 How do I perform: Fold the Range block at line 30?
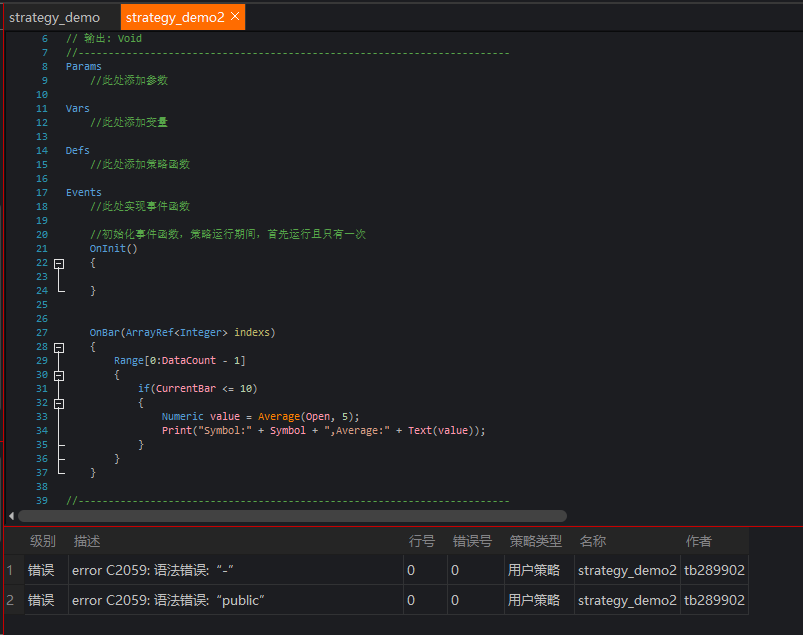tap(58, 375)
